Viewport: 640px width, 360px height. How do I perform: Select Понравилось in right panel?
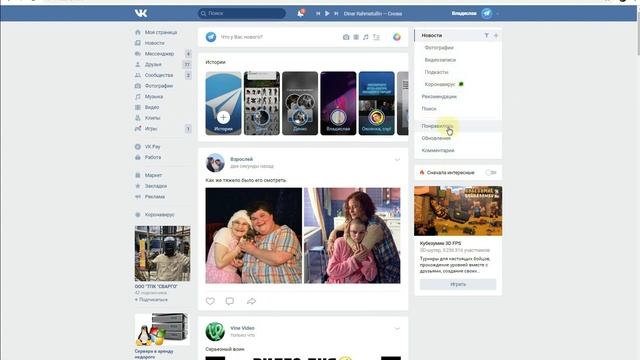437,126
